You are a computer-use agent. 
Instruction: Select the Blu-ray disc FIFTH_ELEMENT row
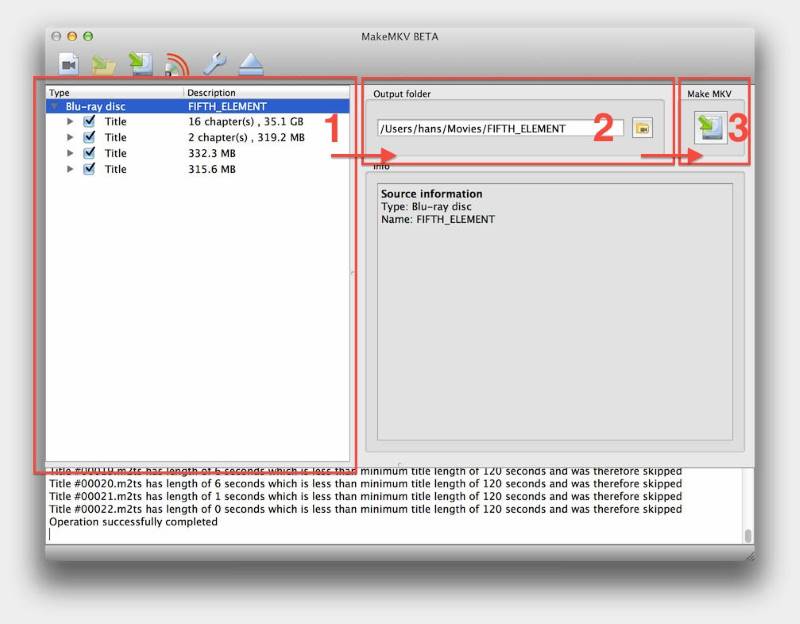[x=198, y=106]
